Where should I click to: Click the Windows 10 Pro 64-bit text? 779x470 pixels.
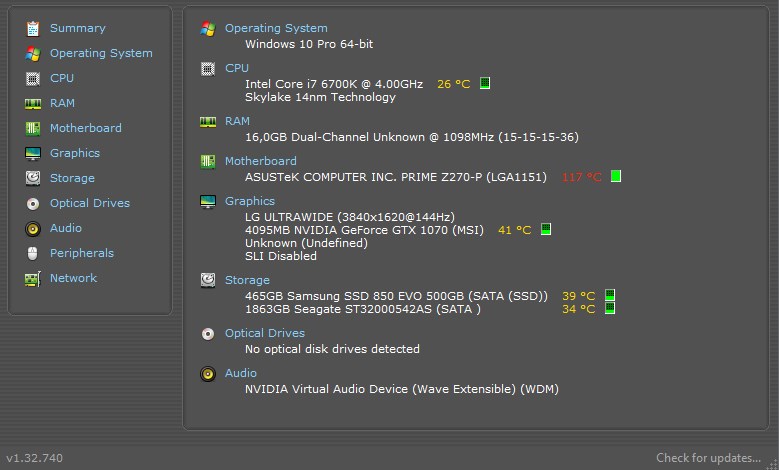[309, 44]
